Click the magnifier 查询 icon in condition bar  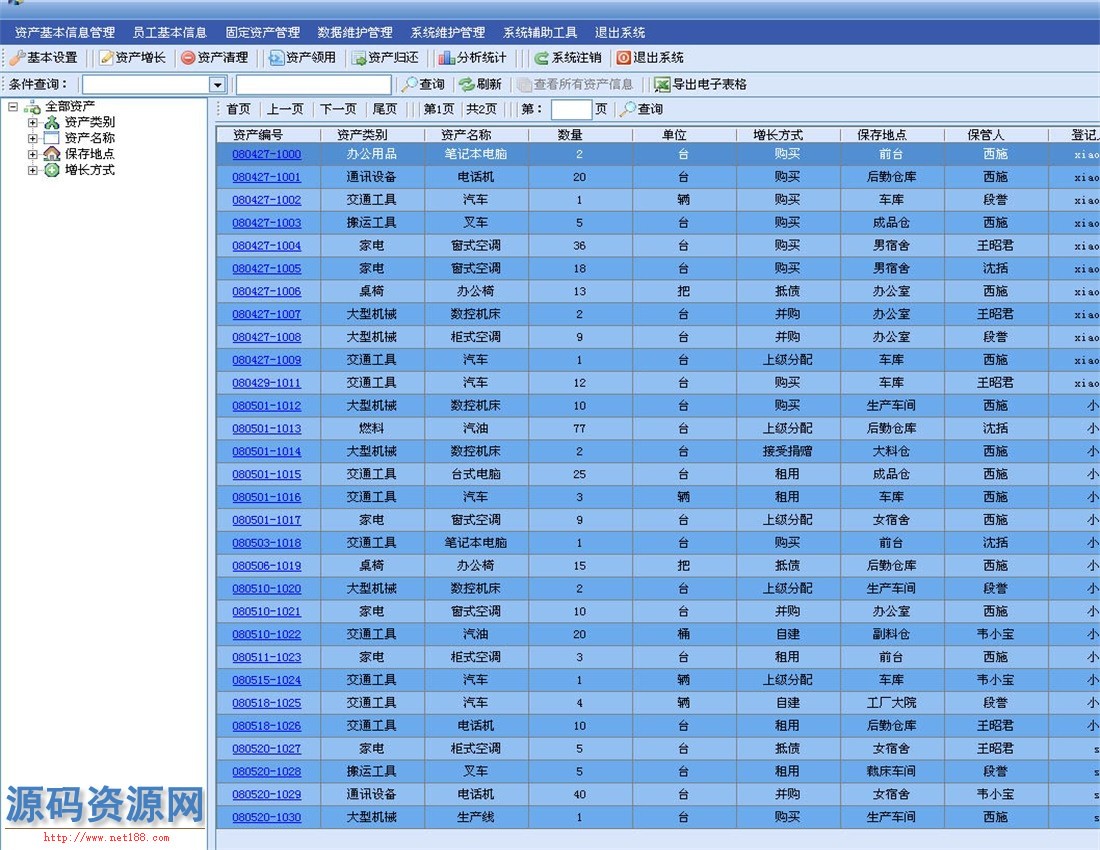[409, 85]
